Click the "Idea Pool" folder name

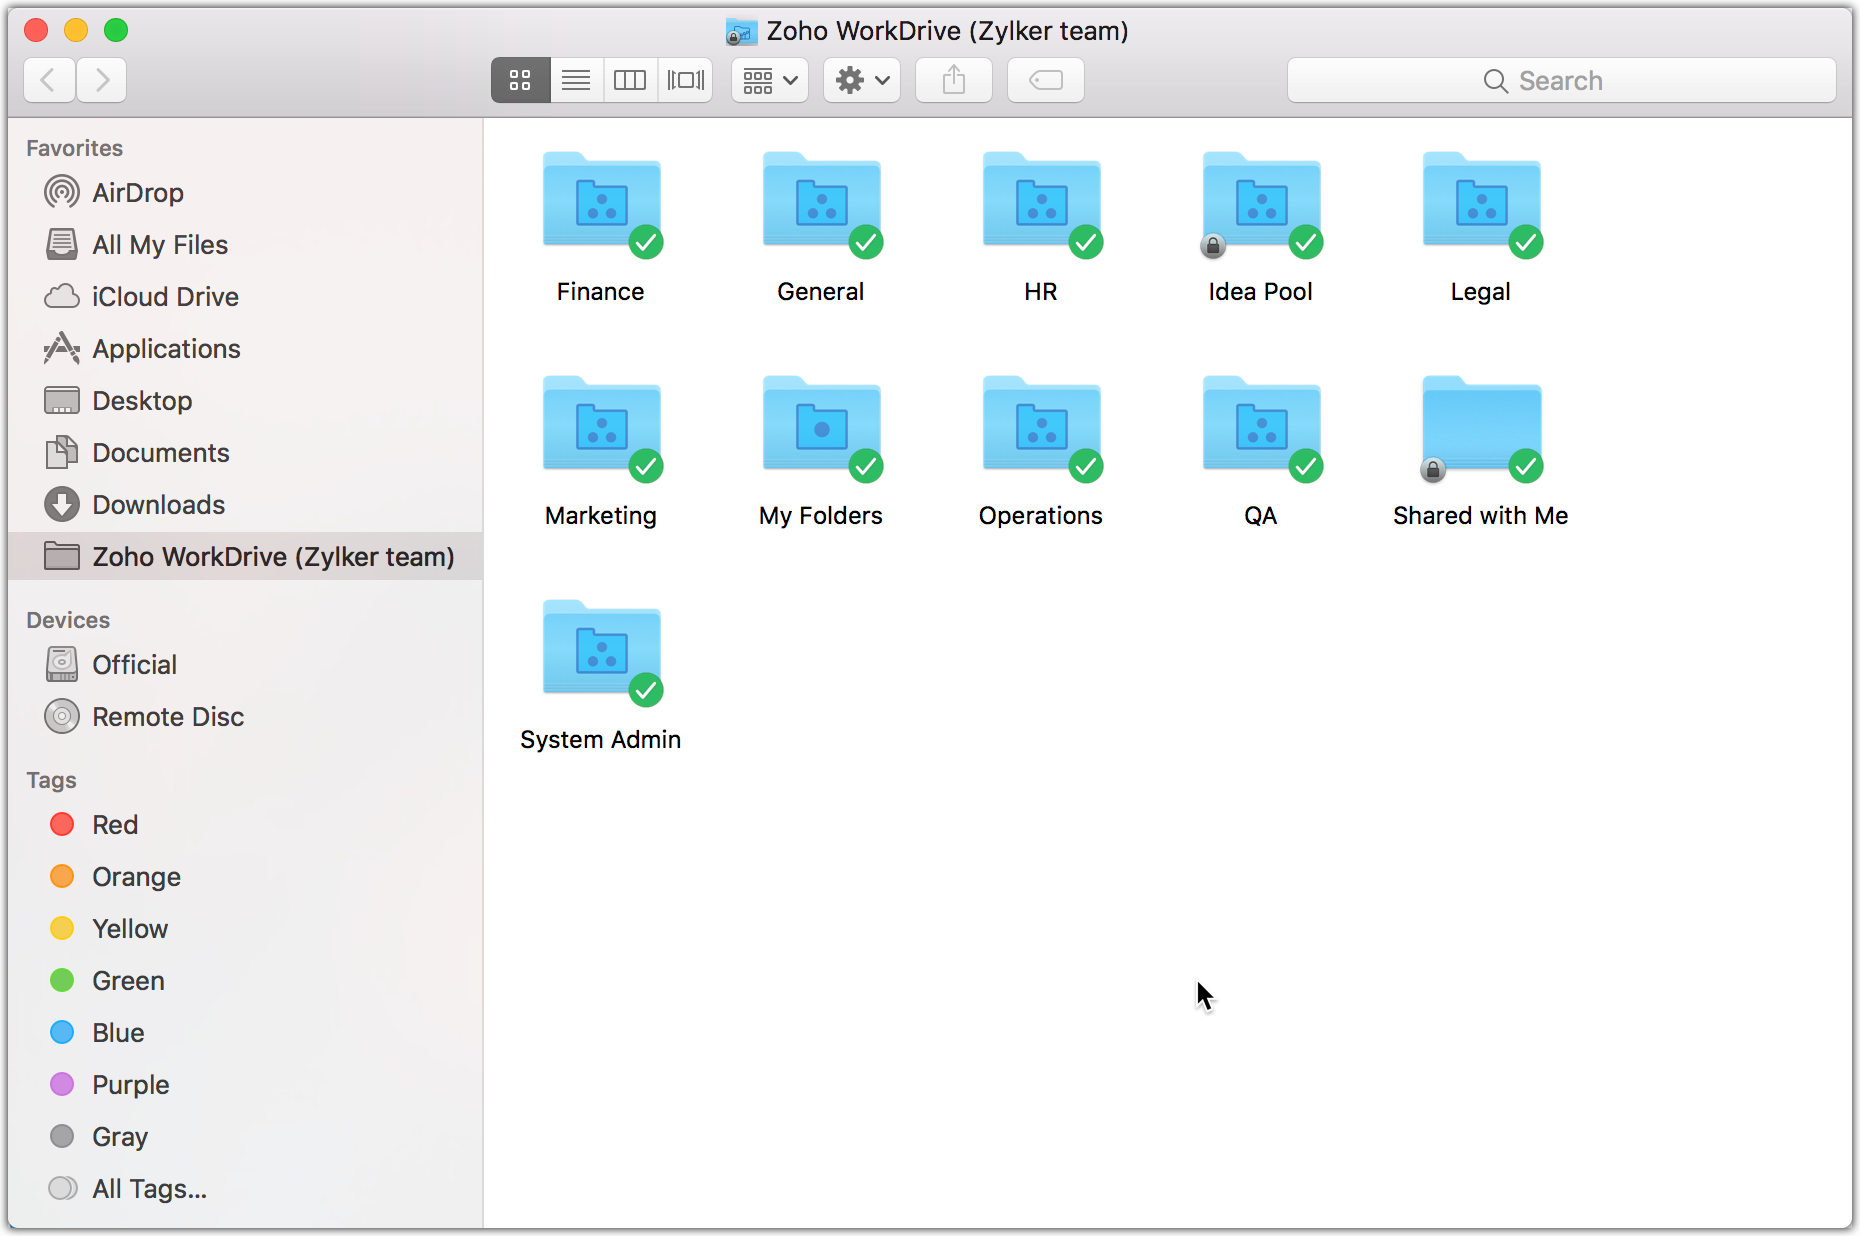pyautogui.click(x=1261, y=291)
